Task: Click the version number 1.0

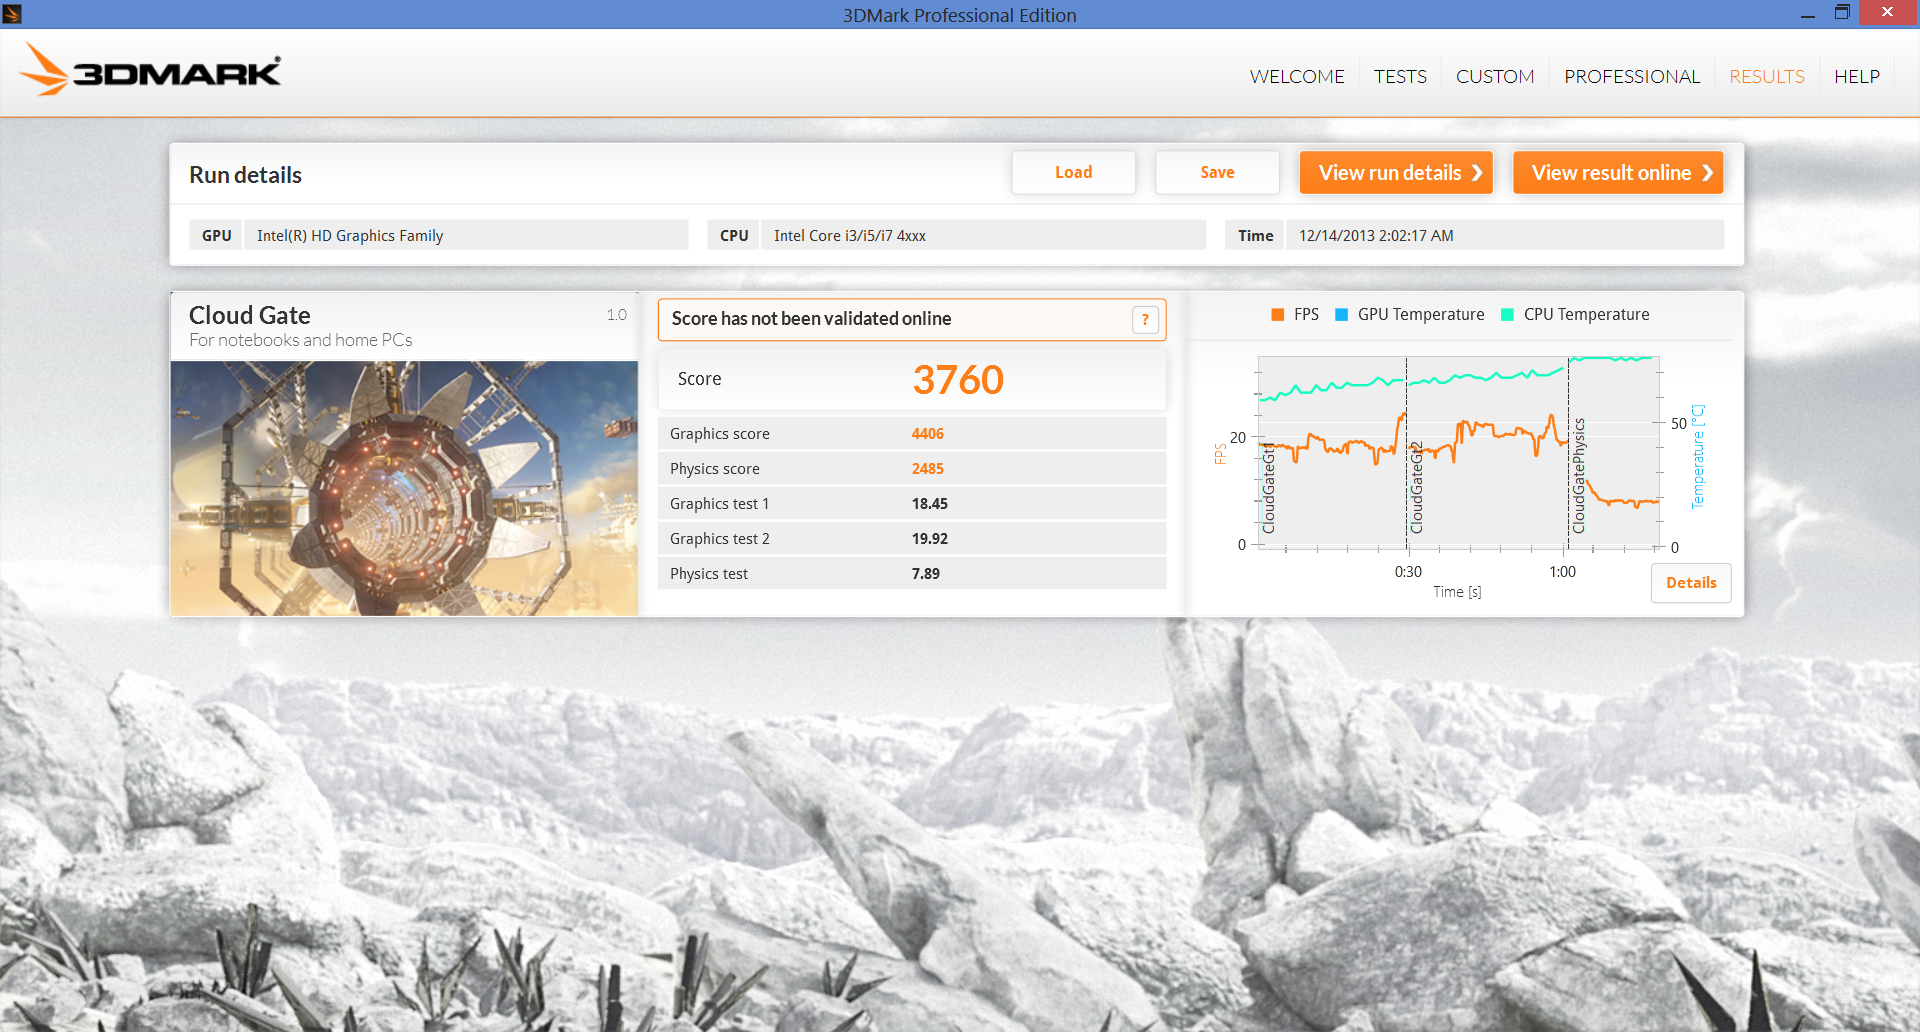Action: click(617, 315)
